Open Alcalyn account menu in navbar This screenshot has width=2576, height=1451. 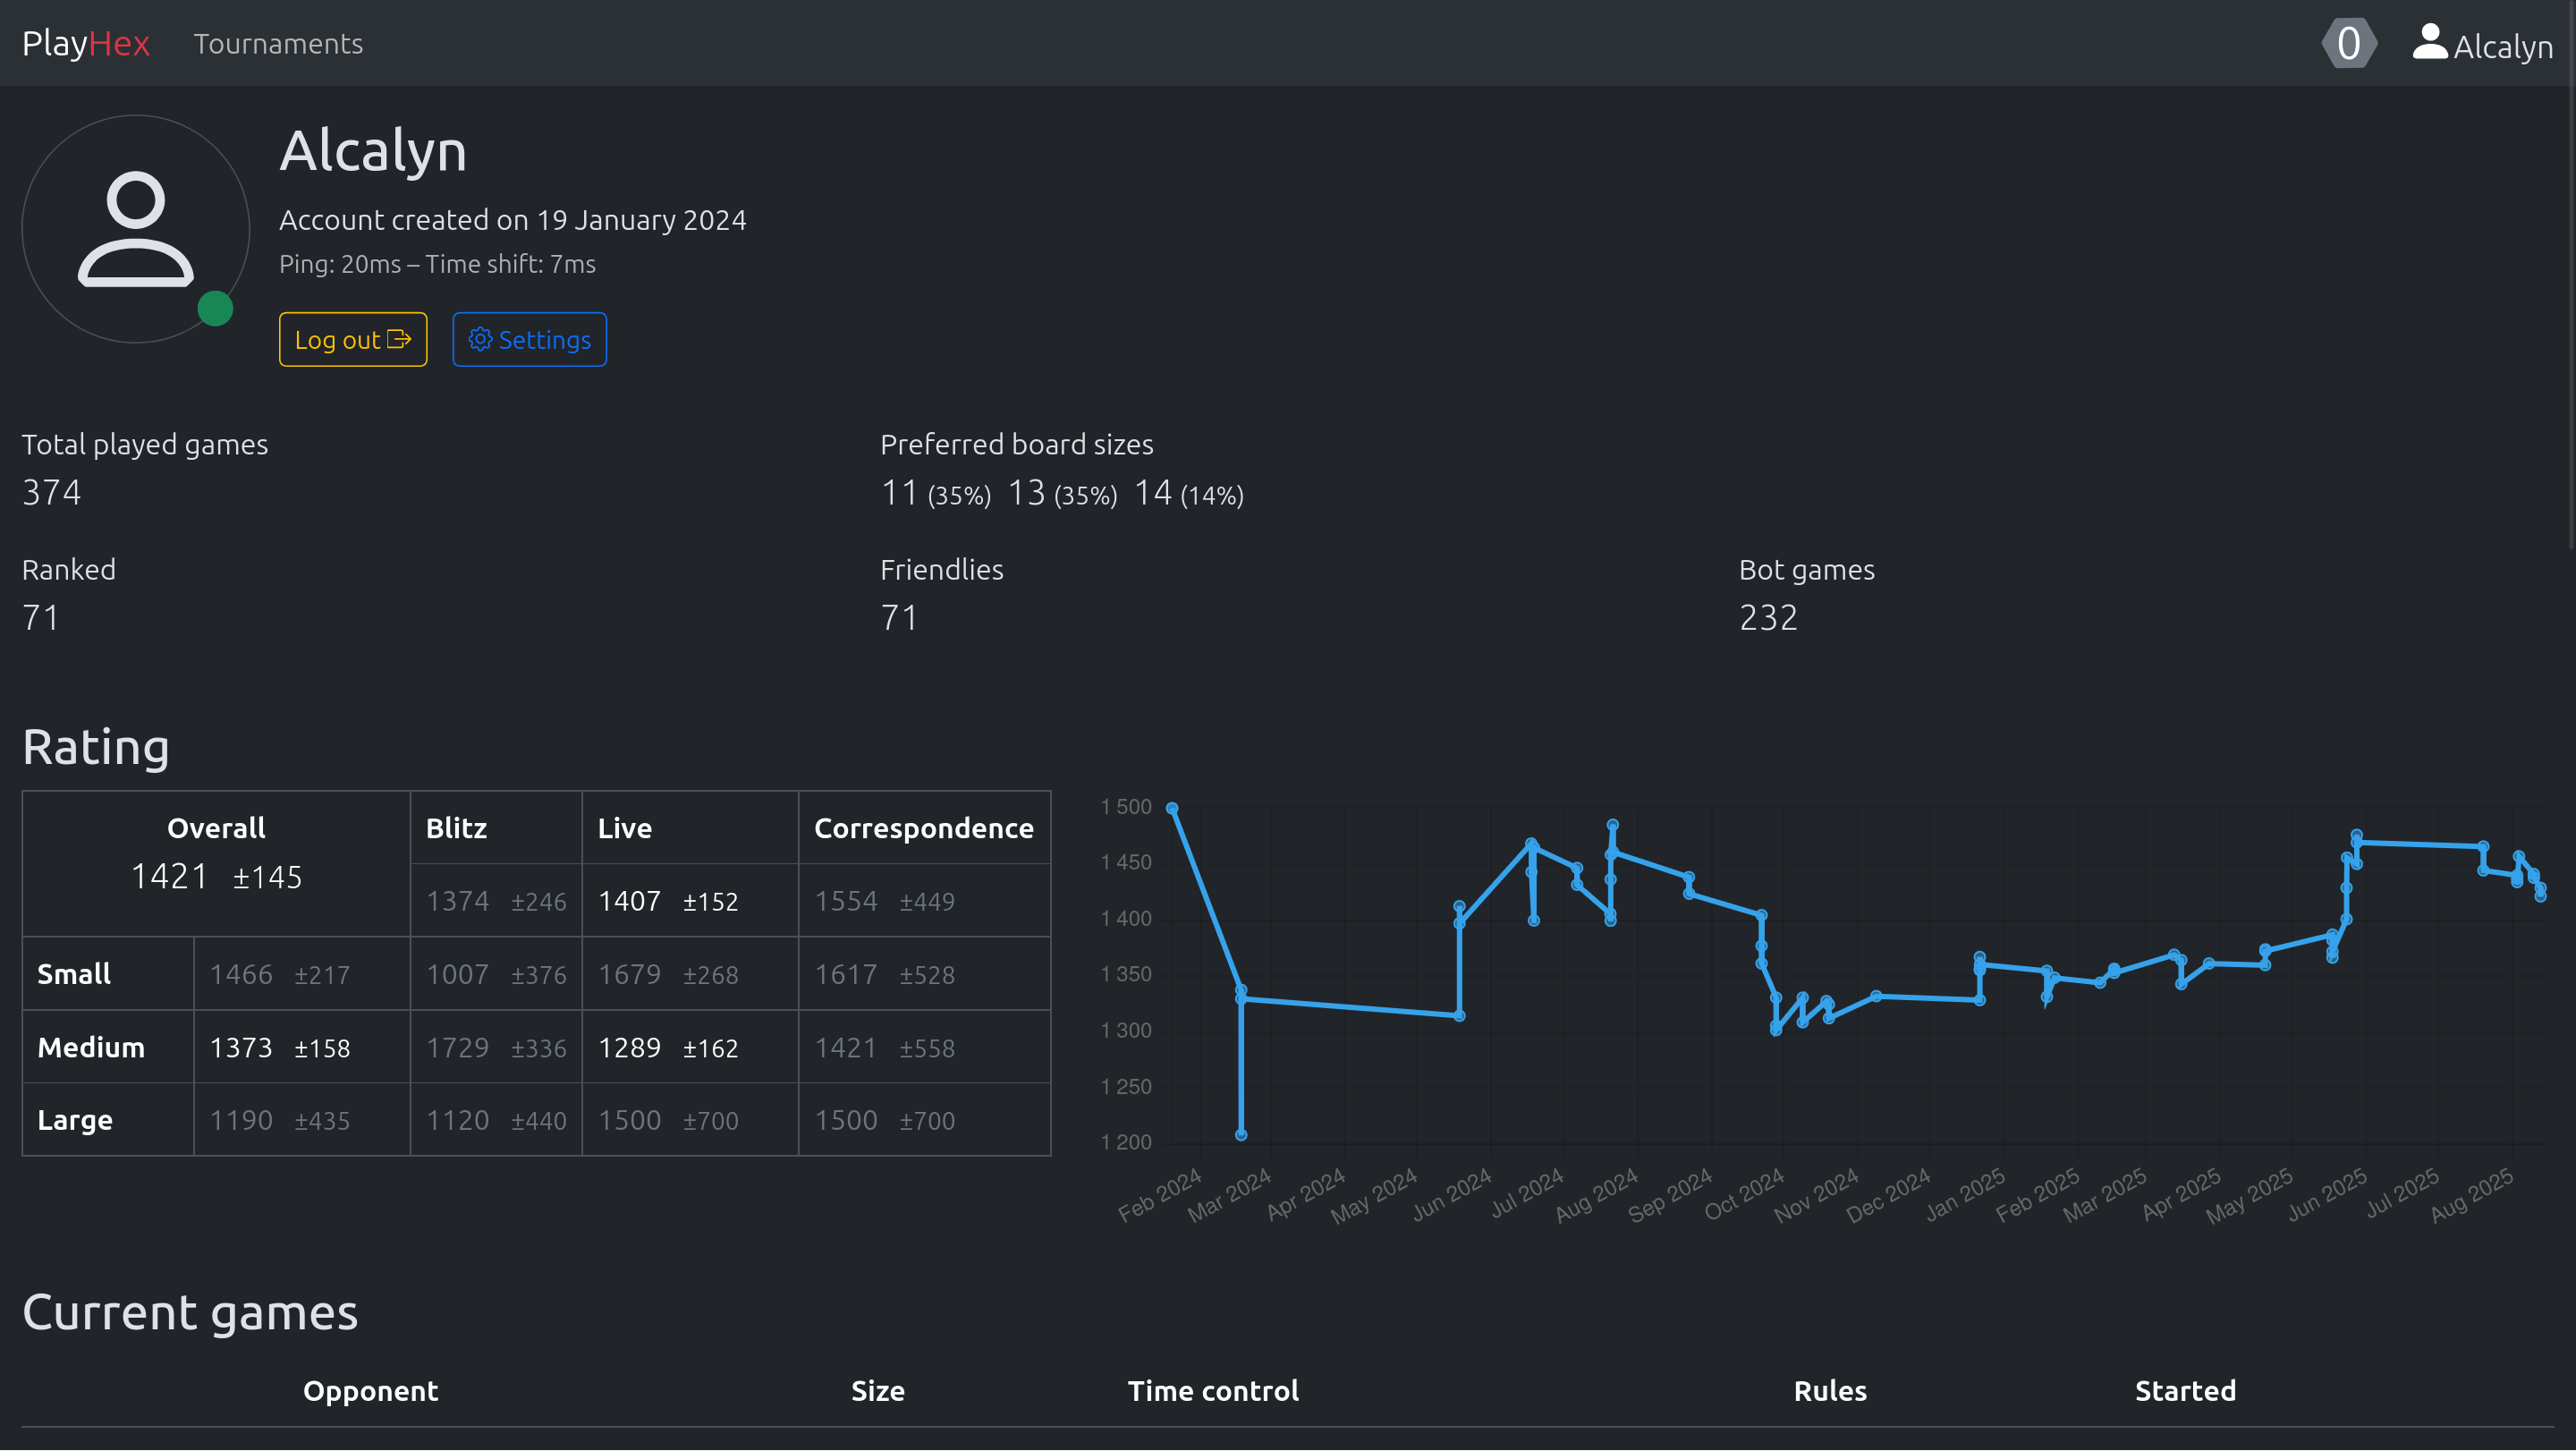coord(2483,46)
